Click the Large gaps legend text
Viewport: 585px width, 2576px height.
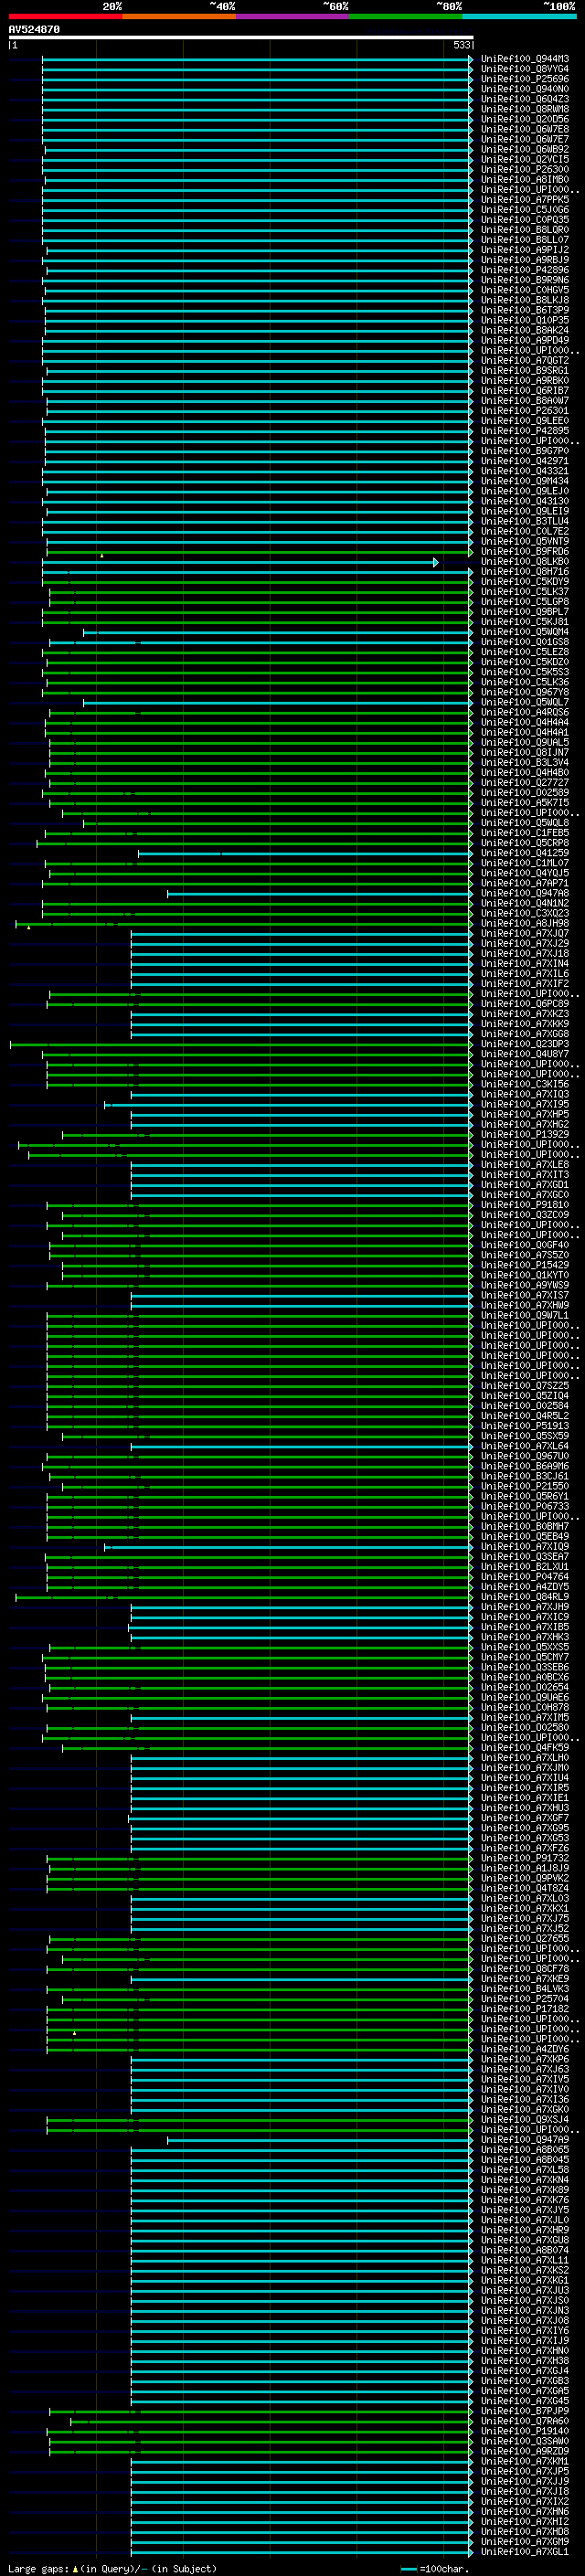(x=38, y=2568)
